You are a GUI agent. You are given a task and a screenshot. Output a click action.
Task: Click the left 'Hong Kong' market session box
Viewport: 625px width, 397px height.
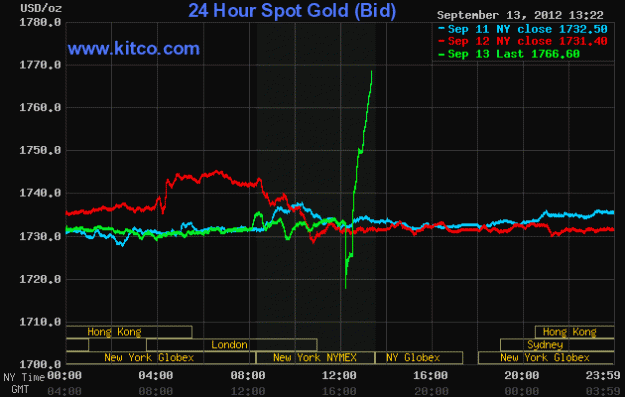tap(129, 332)
